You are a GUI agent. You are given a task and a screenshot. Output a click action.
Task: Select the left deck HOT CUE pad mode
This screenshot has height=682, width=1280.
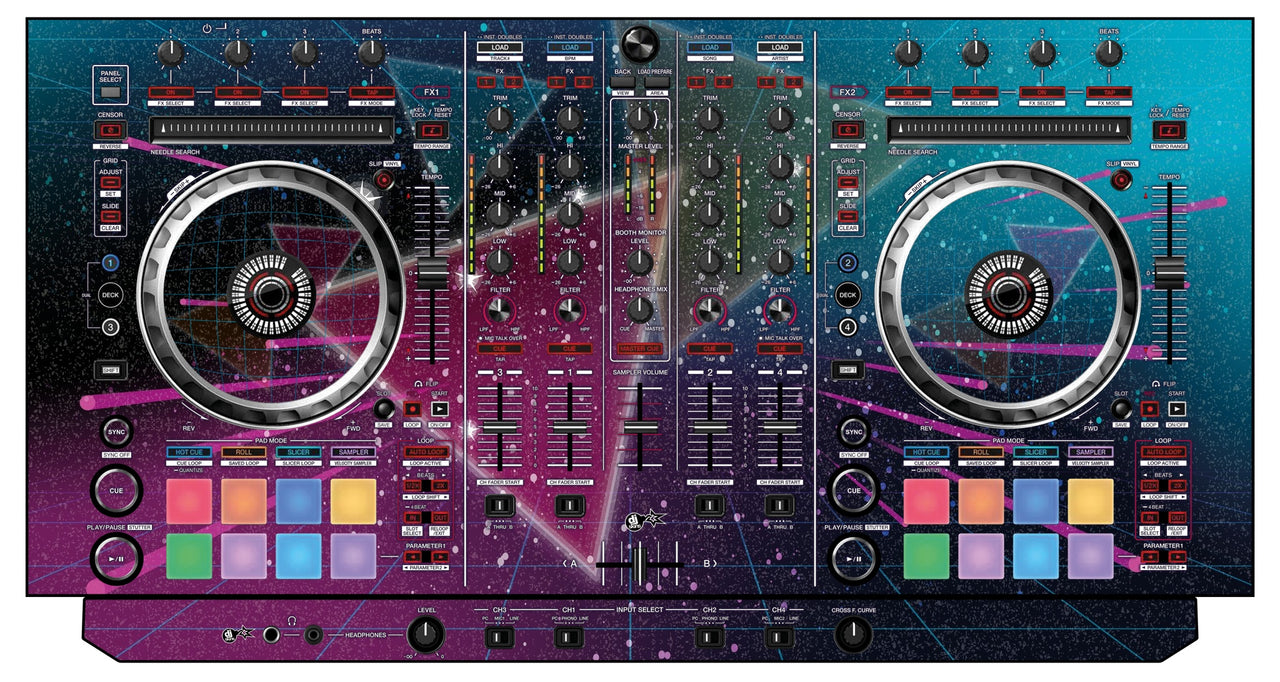(189, 453)
